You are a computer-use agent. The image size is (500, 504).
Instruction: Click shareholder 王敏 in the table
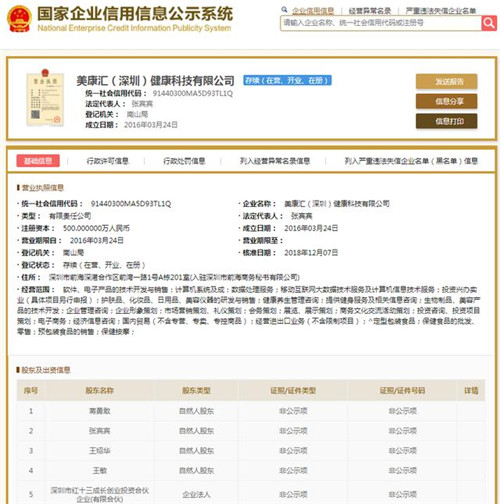99,471
